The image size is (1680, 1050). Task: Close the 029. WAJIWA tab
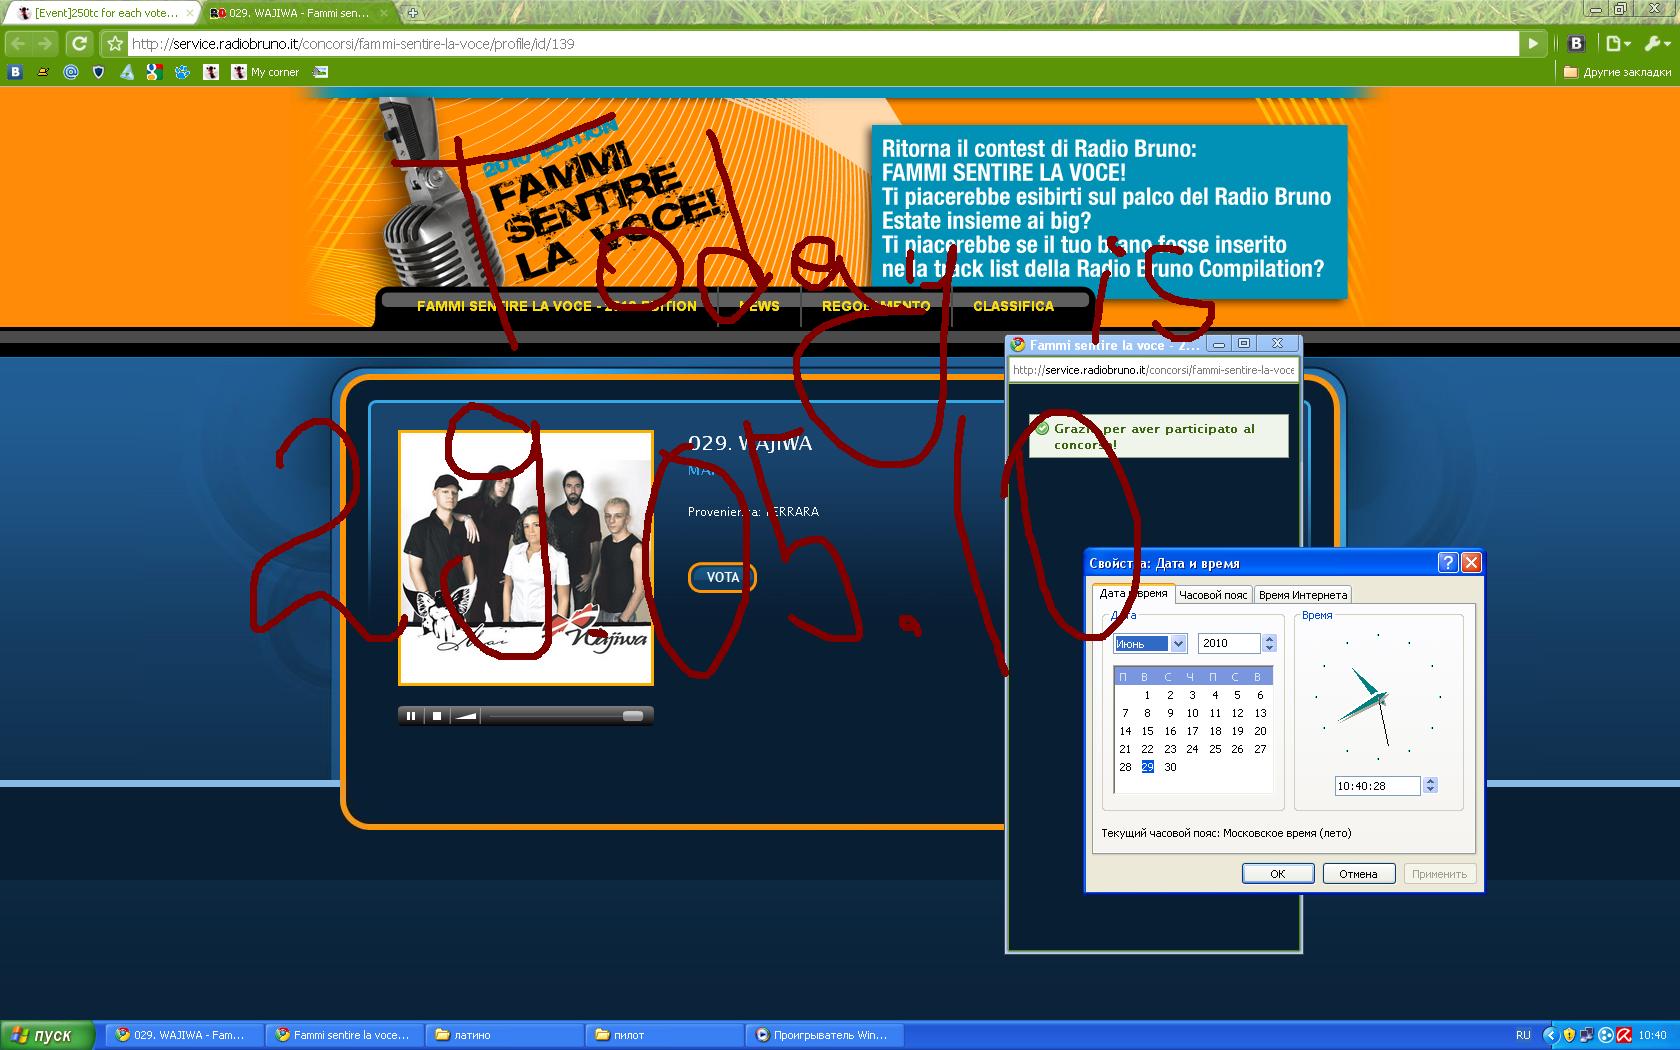(x=386, y=13)
